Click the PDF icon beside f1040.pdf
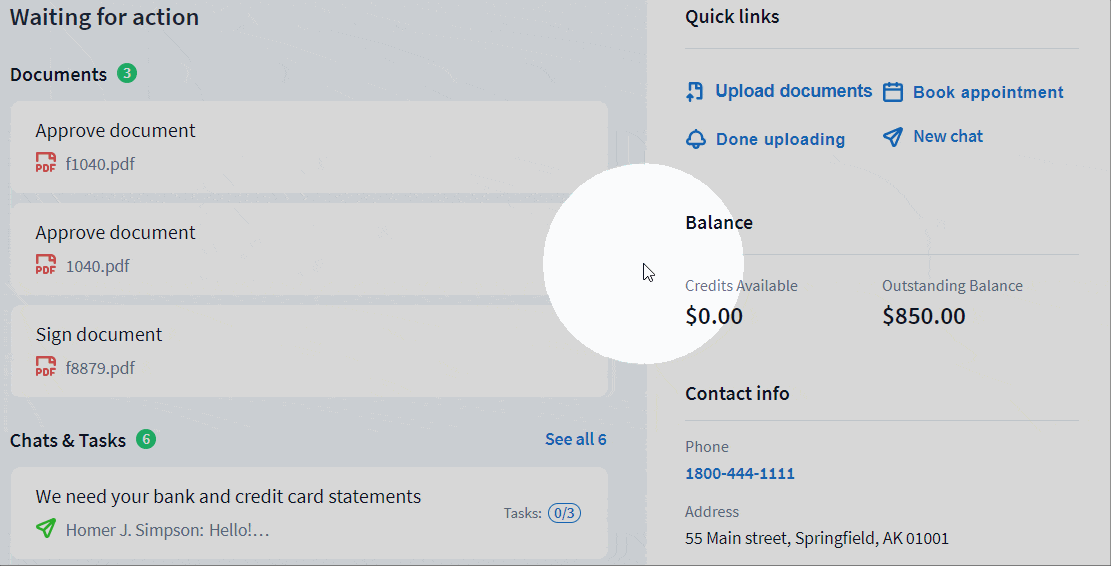The width and height of the screenshot is (1111, 566). [46, 163]
